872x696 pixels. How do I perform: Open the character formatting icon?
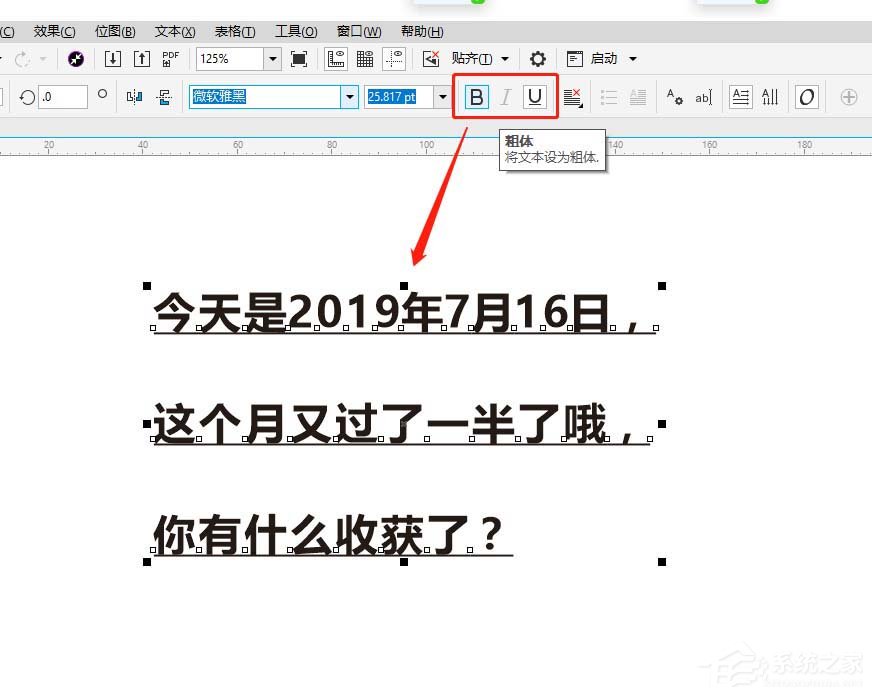click(x=674, y=97)
